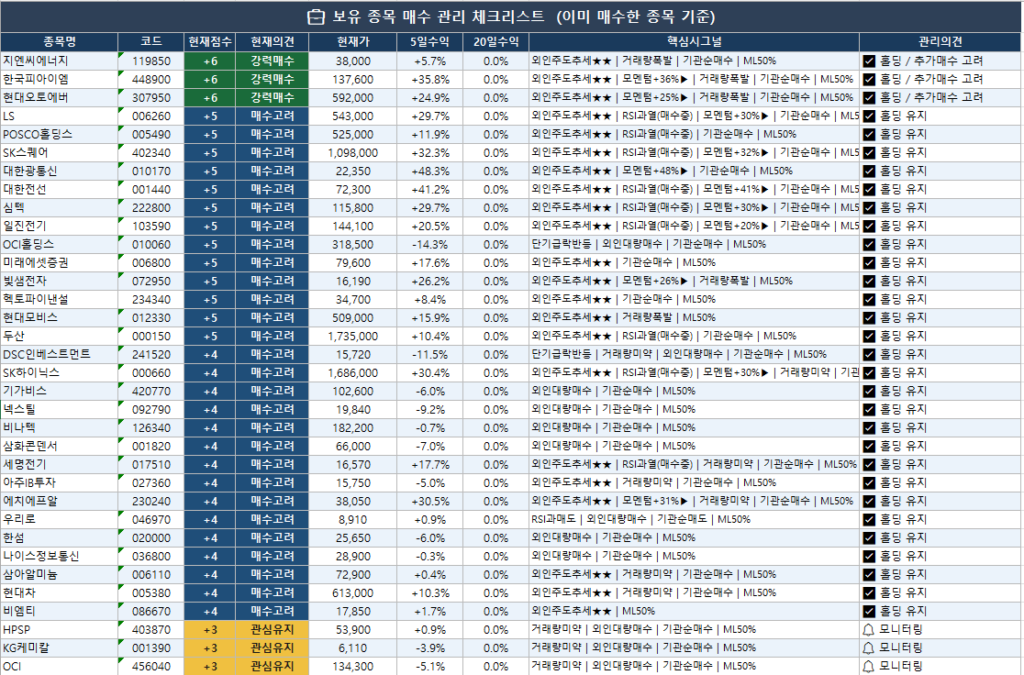Click the 관리의견 column header
The height and width of the screenshot is (675, 1024).
tap(941, 42)
